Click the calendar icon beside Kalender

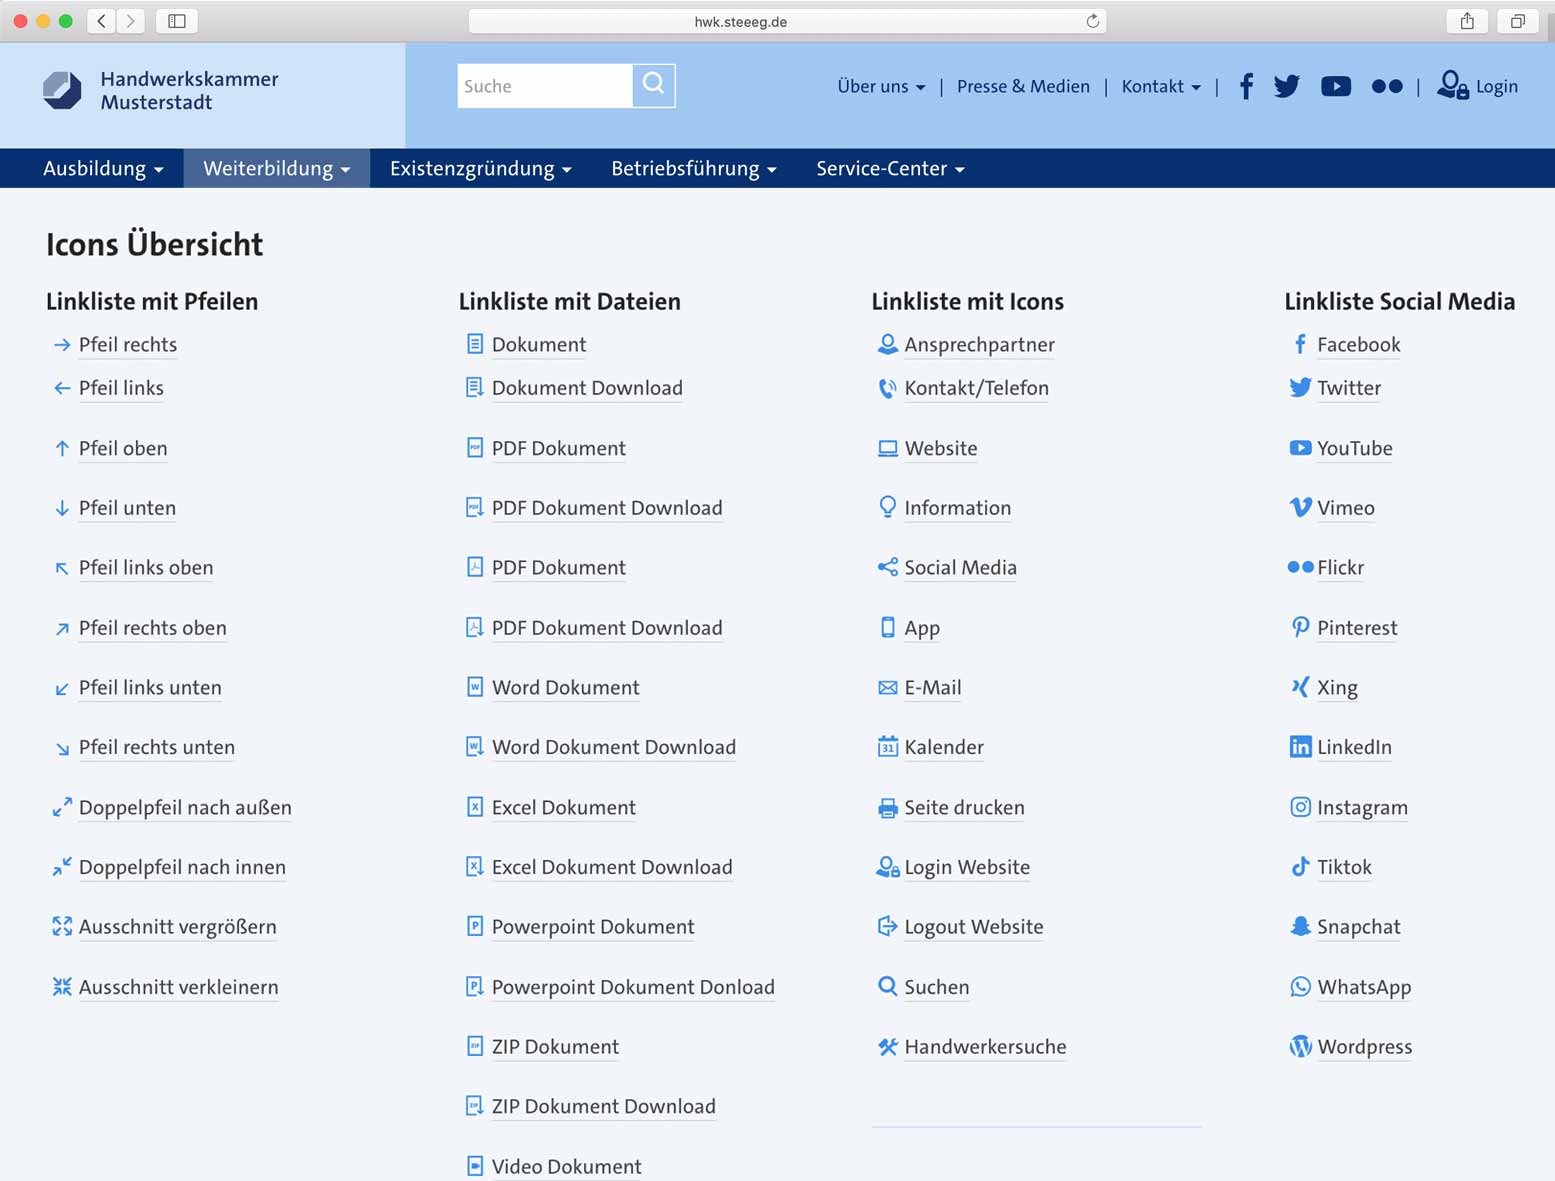click(x=887, y=747)
